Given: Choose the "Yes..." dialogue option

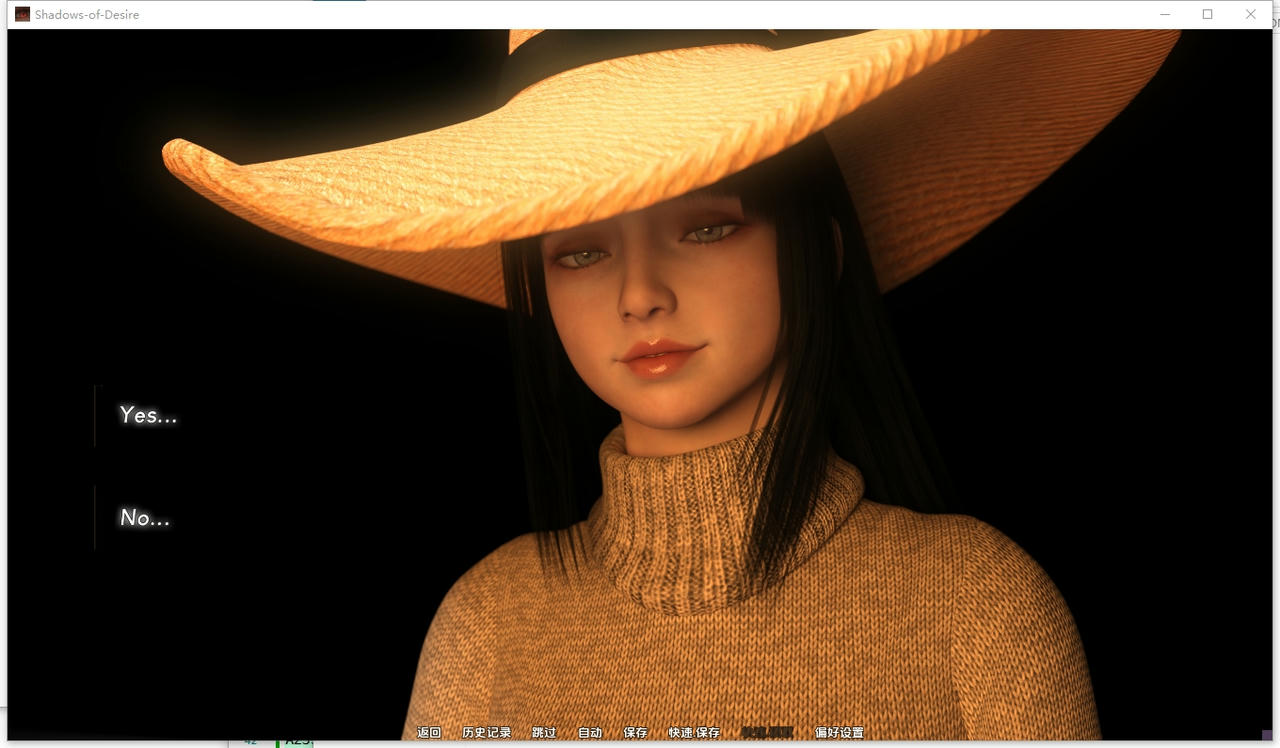Looking at the screenshot, I should (x=147, y=415).
